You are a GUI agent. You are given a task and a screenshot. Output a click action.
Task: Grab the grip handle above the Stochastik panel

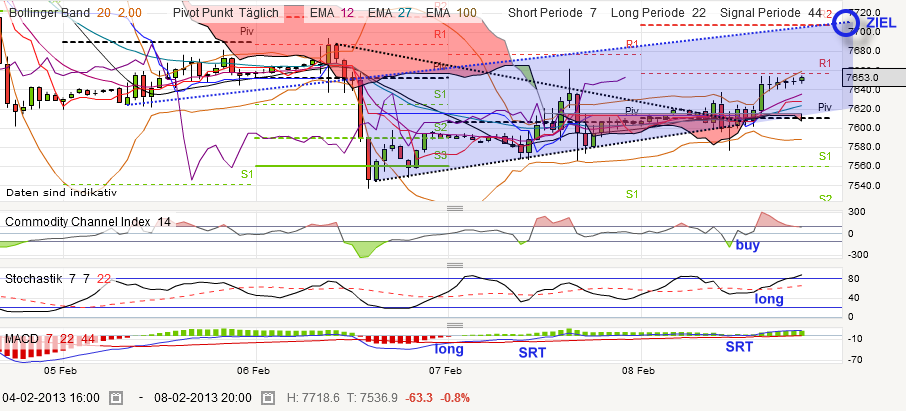(x=456, y=265)
